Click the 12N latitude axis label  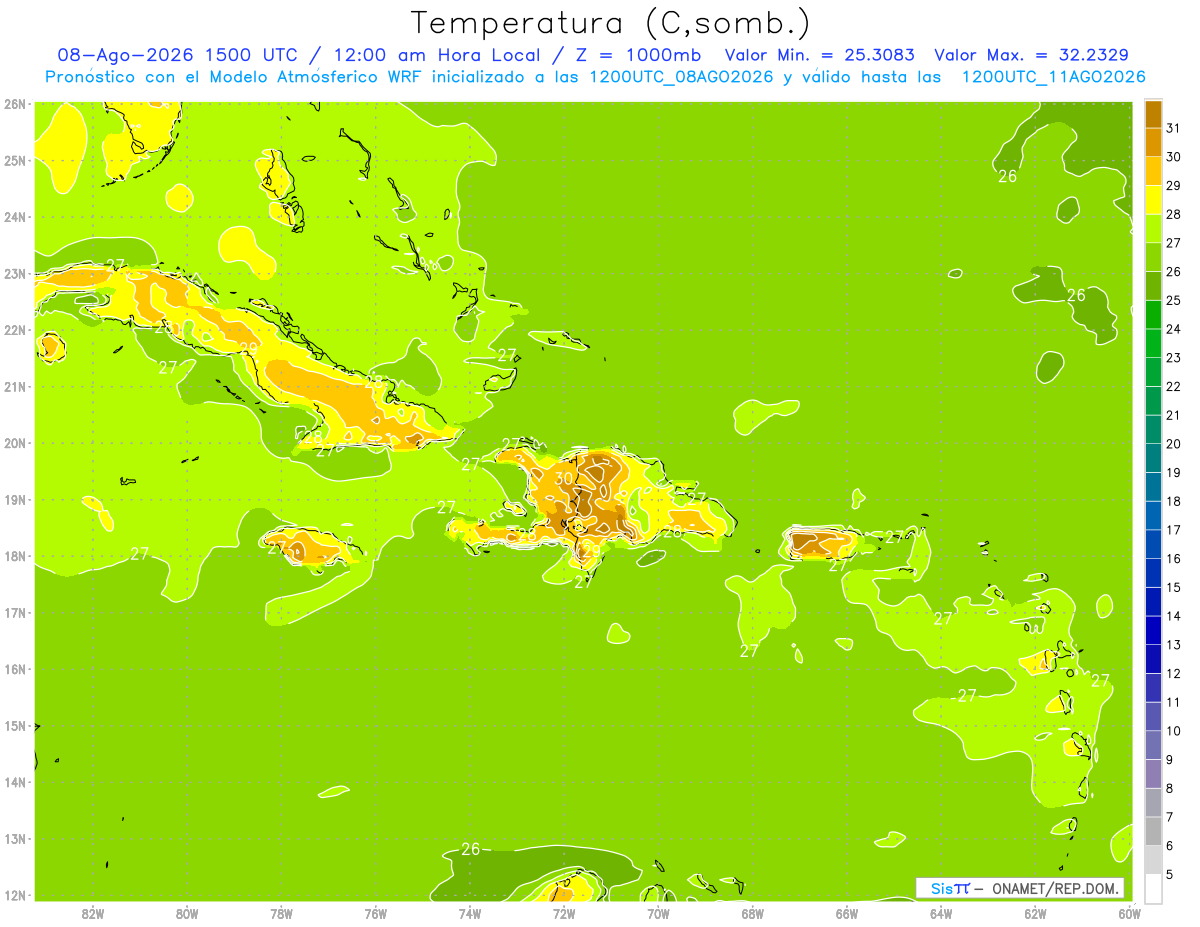pyautogui.click(x=15, y=895)
